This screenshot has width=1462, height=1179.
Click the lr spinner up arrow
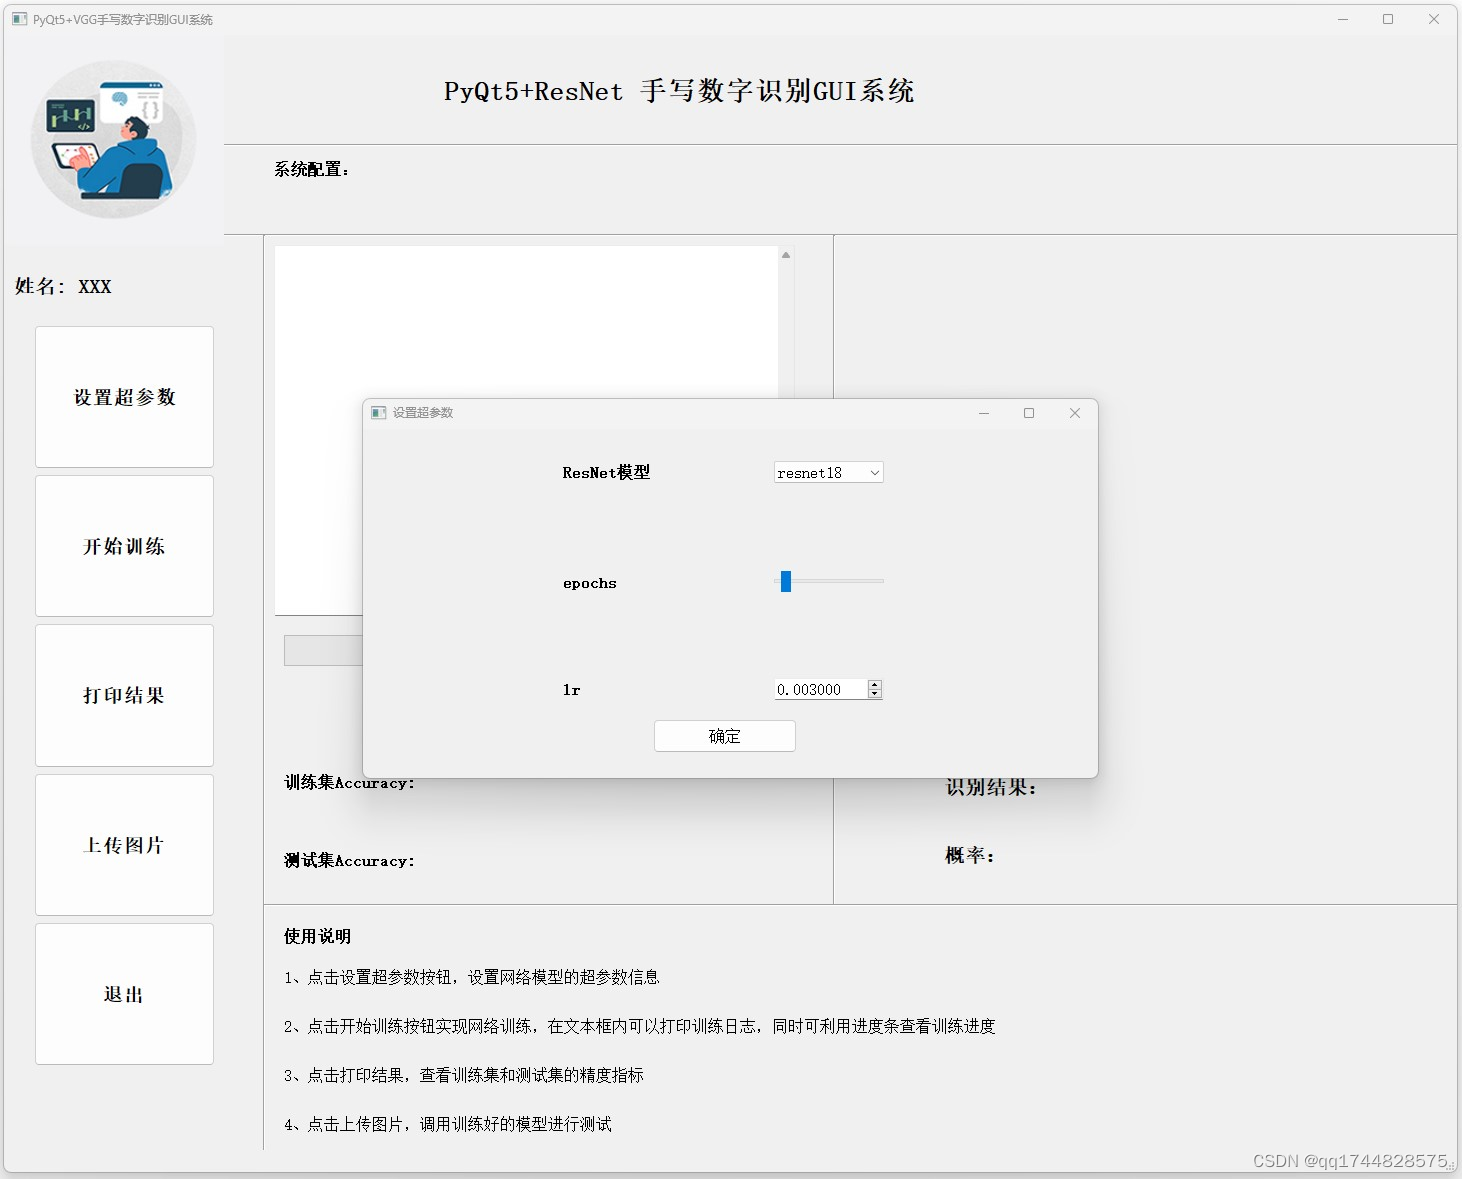pyautogui.click(x=875, y=684)
